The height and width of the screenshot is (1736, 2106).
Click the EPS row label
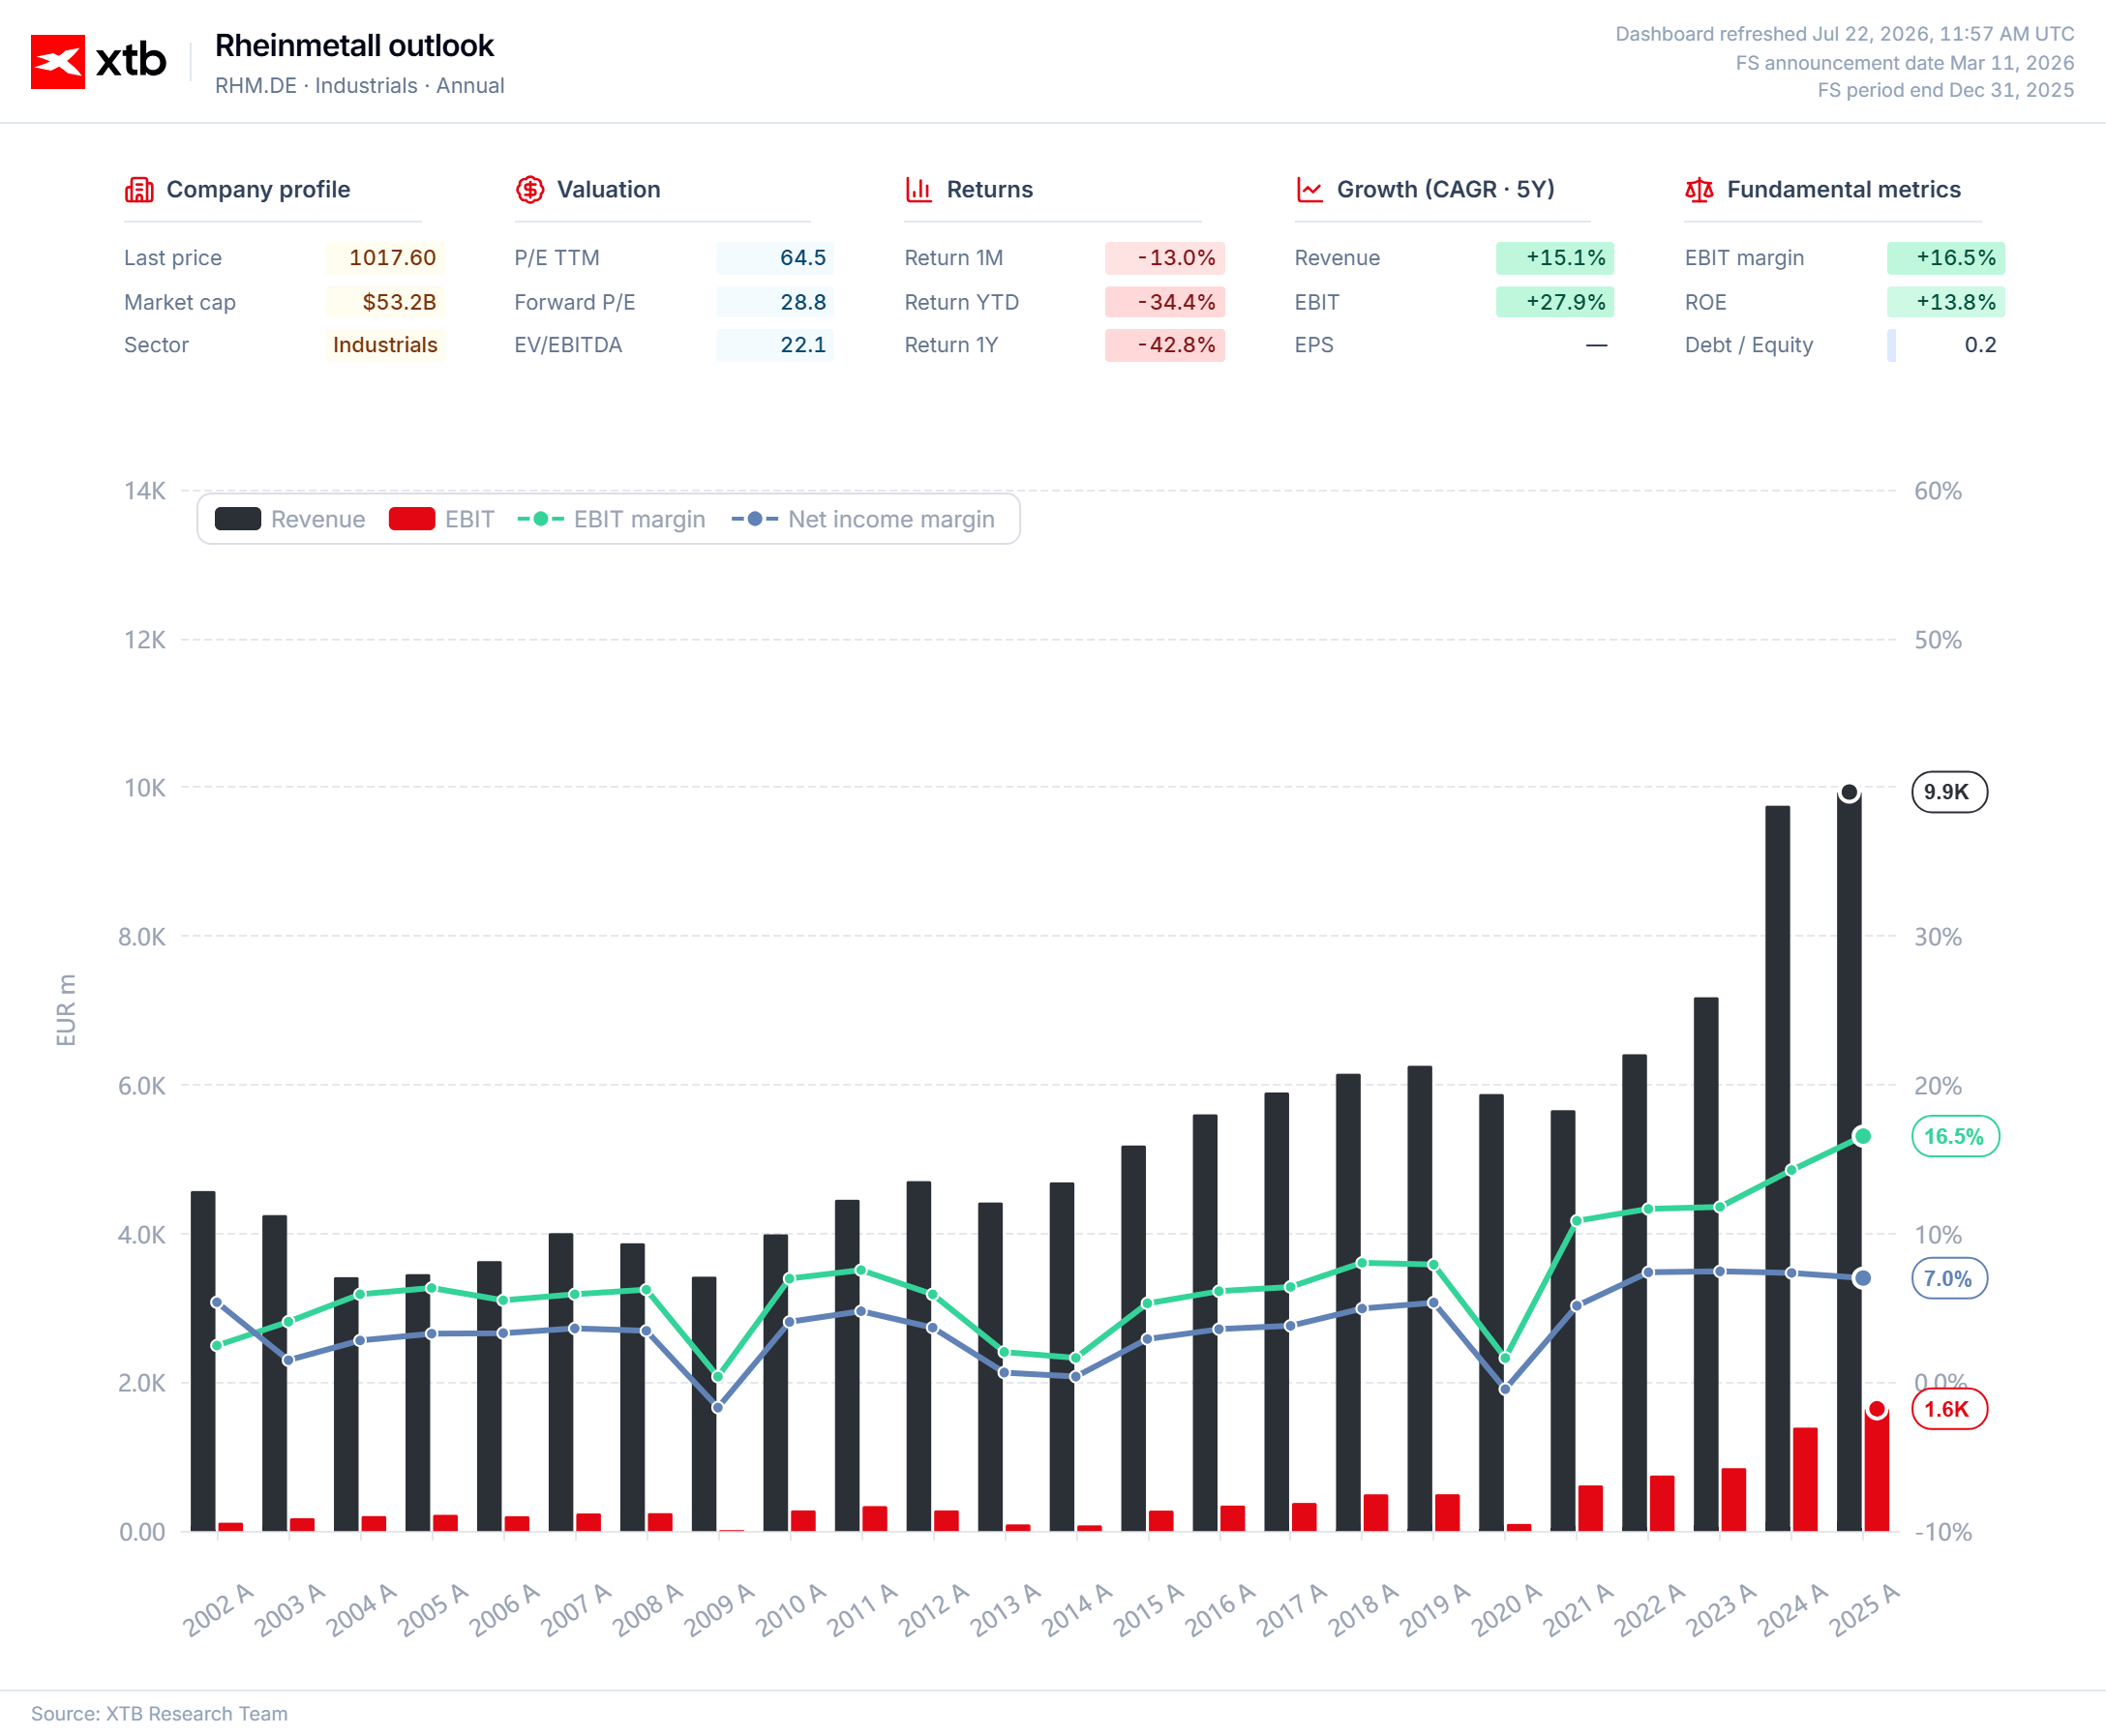click(1314, 345)
